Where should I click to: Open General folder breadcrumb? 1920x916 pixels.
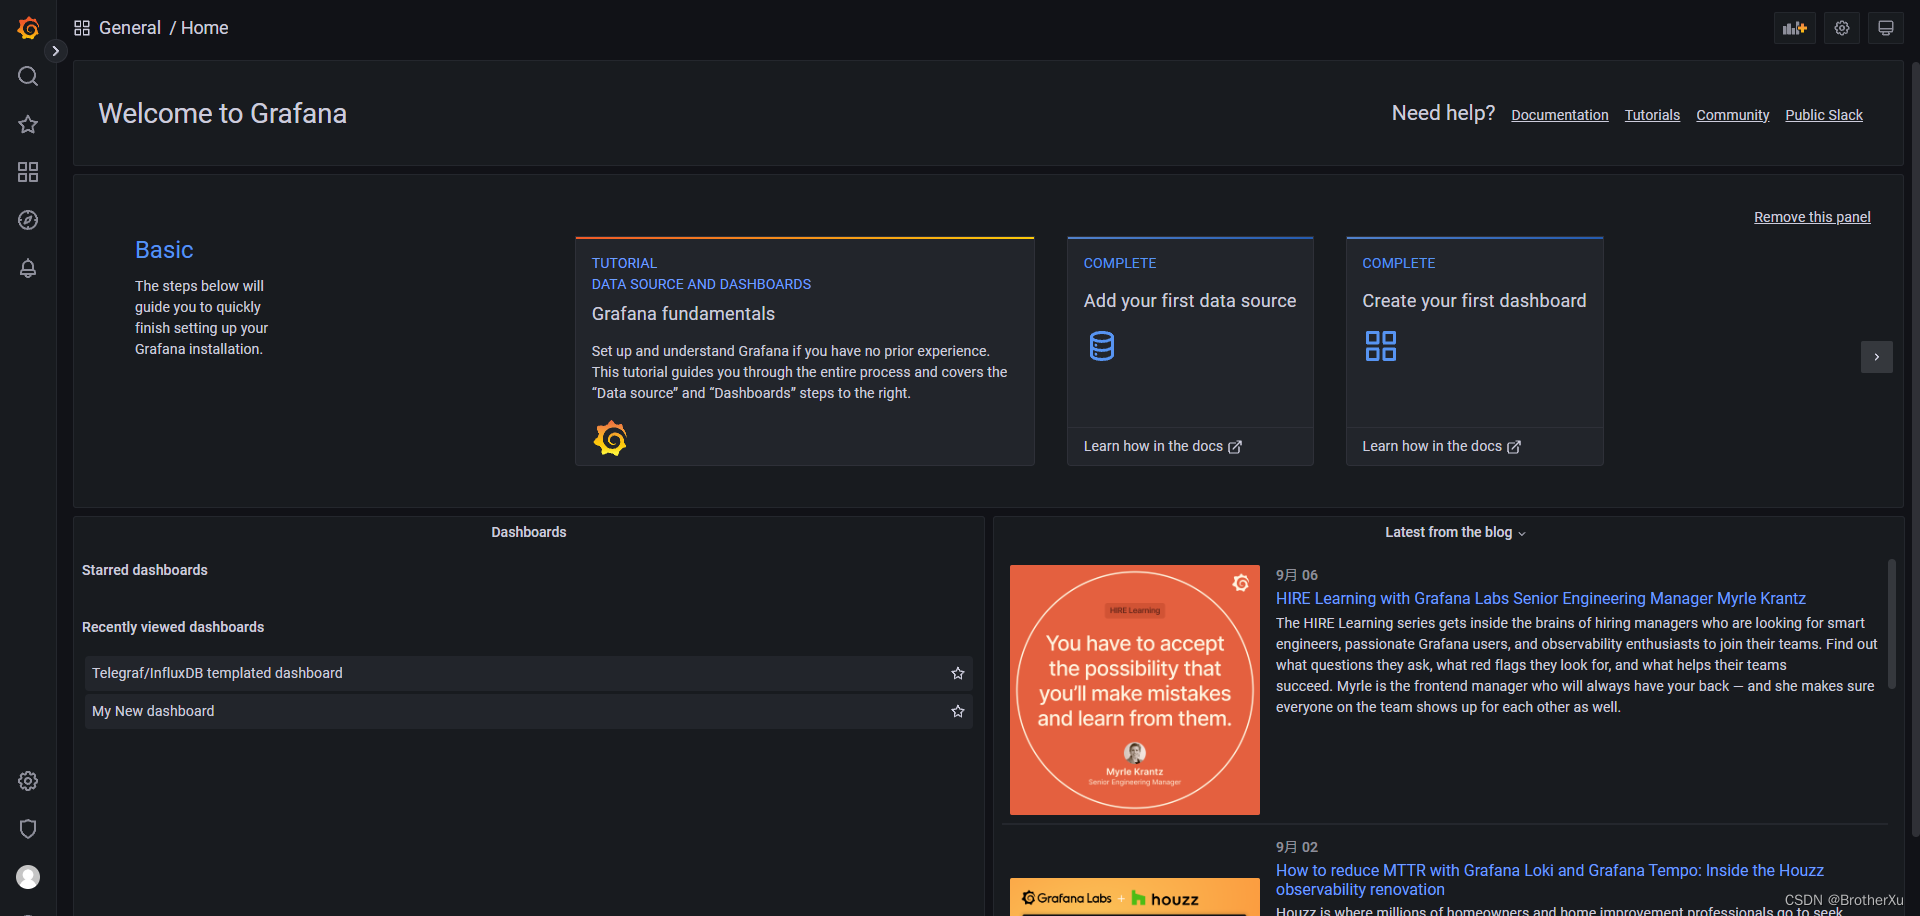click(130, 28)
